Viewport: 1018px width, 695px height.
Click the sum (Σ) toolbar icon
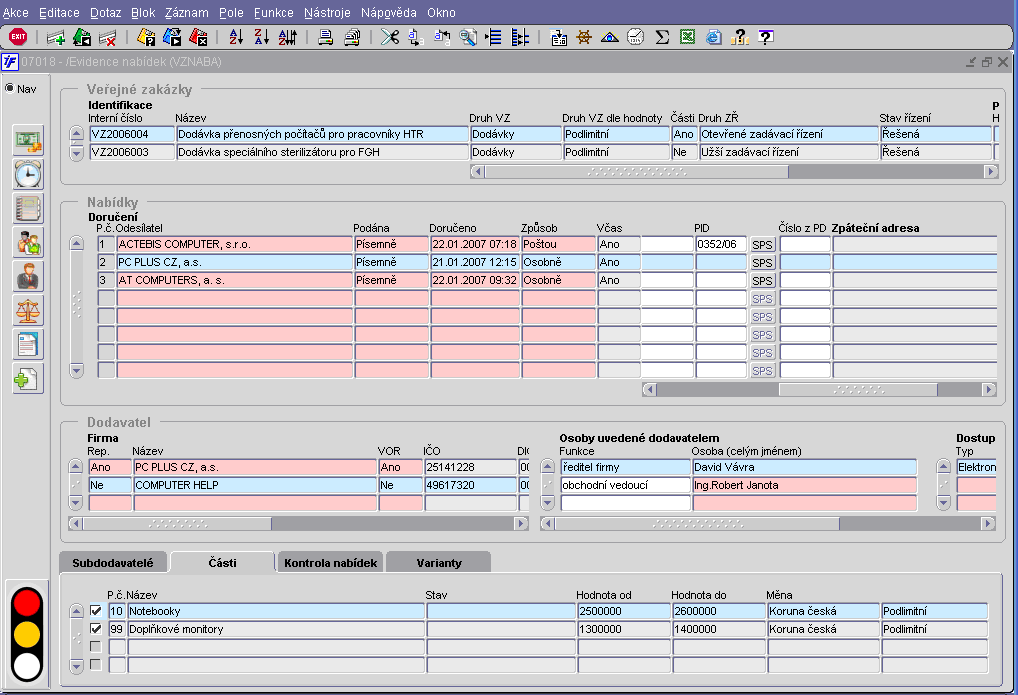pos(661,37)
